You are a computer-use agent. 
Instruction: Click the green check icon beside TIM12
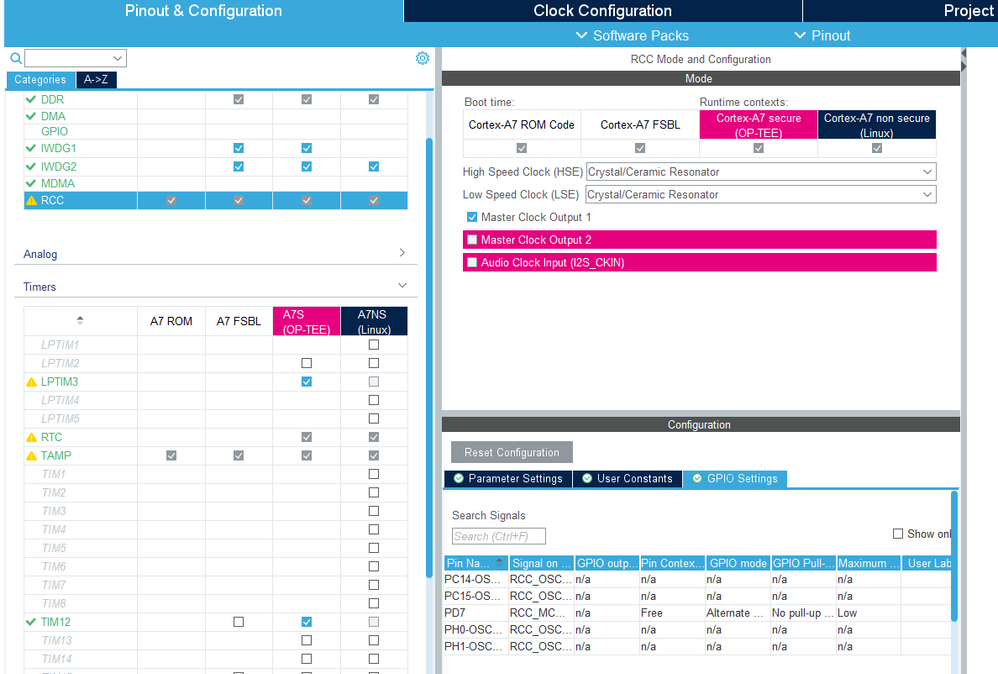coord(31,621)
